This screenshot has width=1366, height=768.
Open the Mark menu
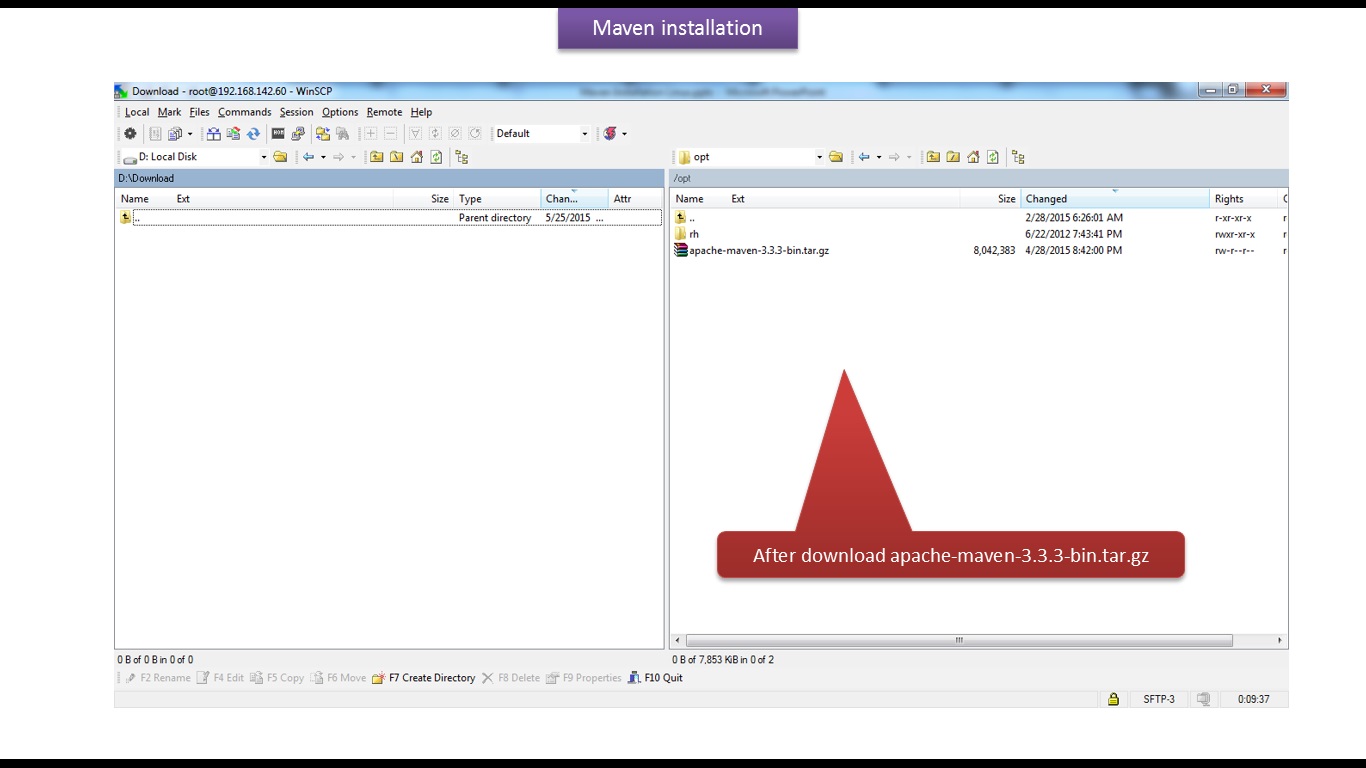(169, 112)
